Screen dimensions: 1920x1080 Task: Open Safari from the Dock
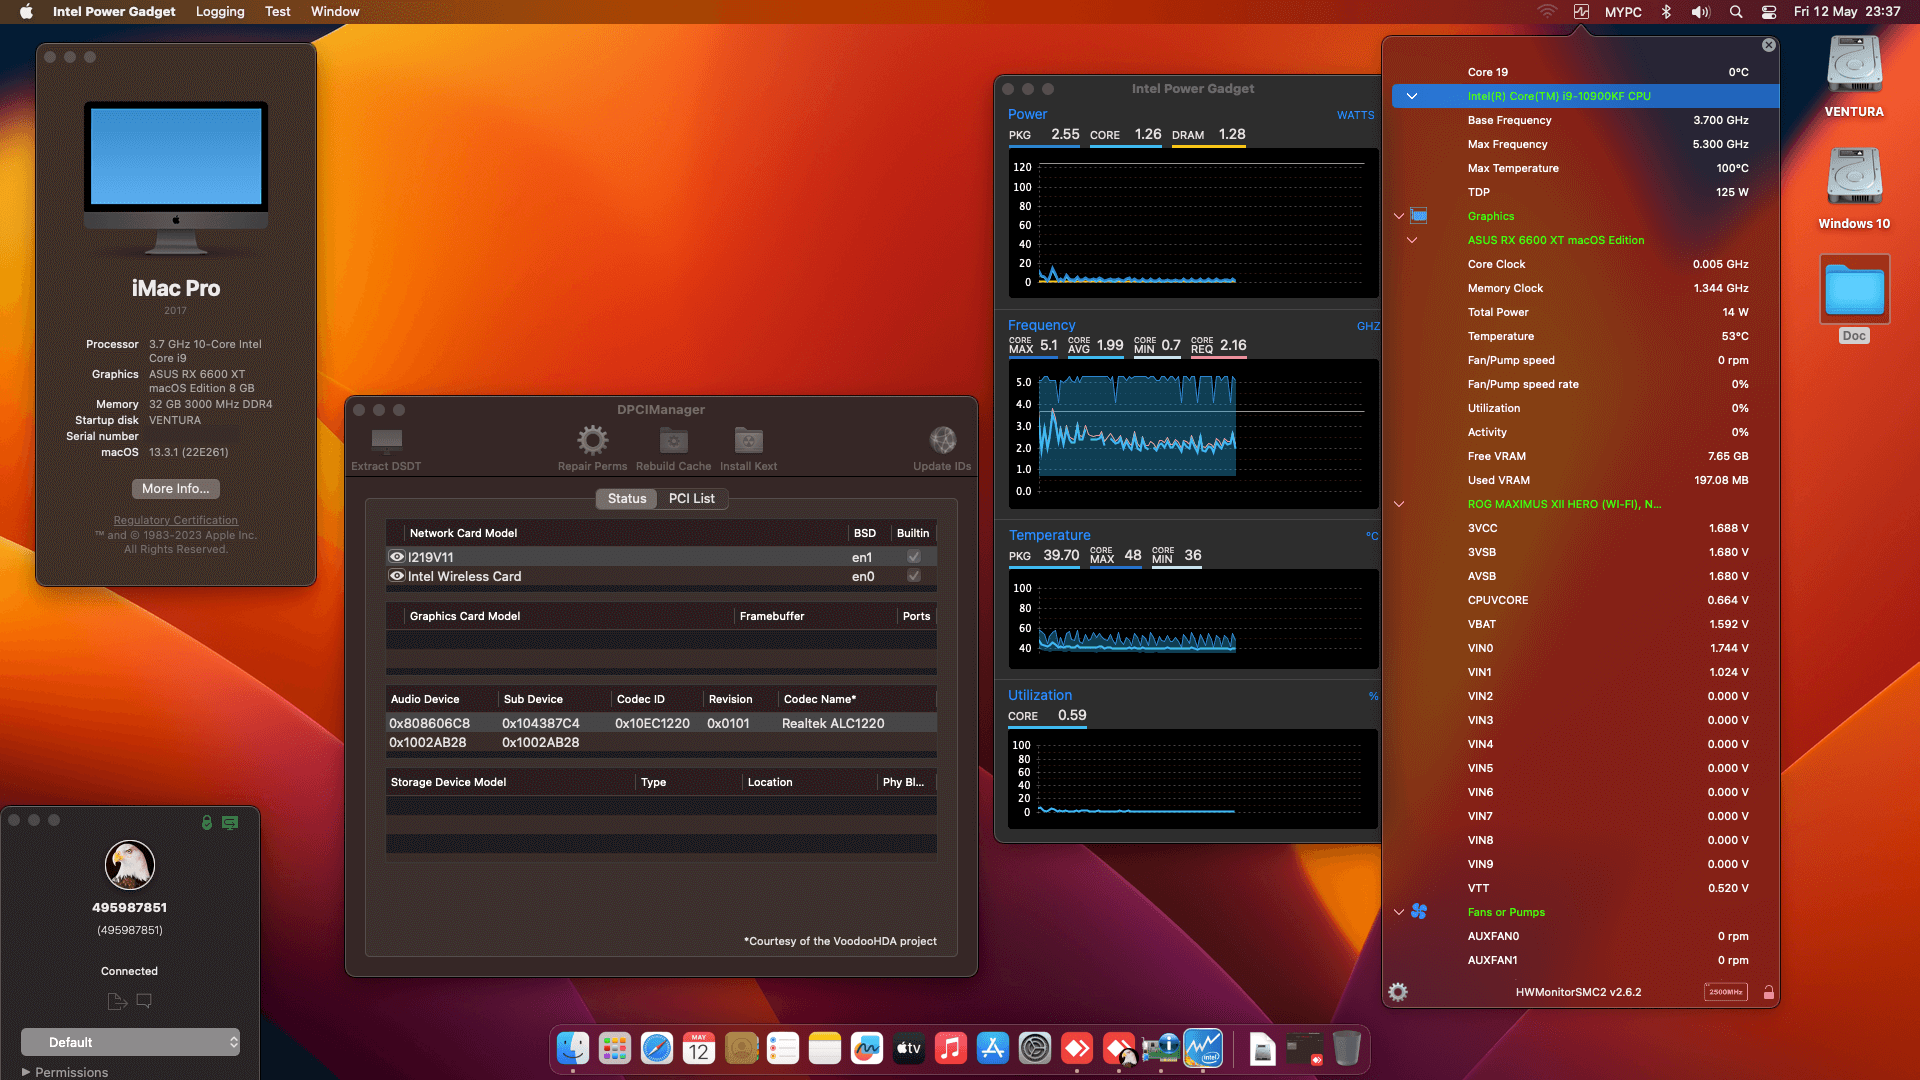point(657,1048)
